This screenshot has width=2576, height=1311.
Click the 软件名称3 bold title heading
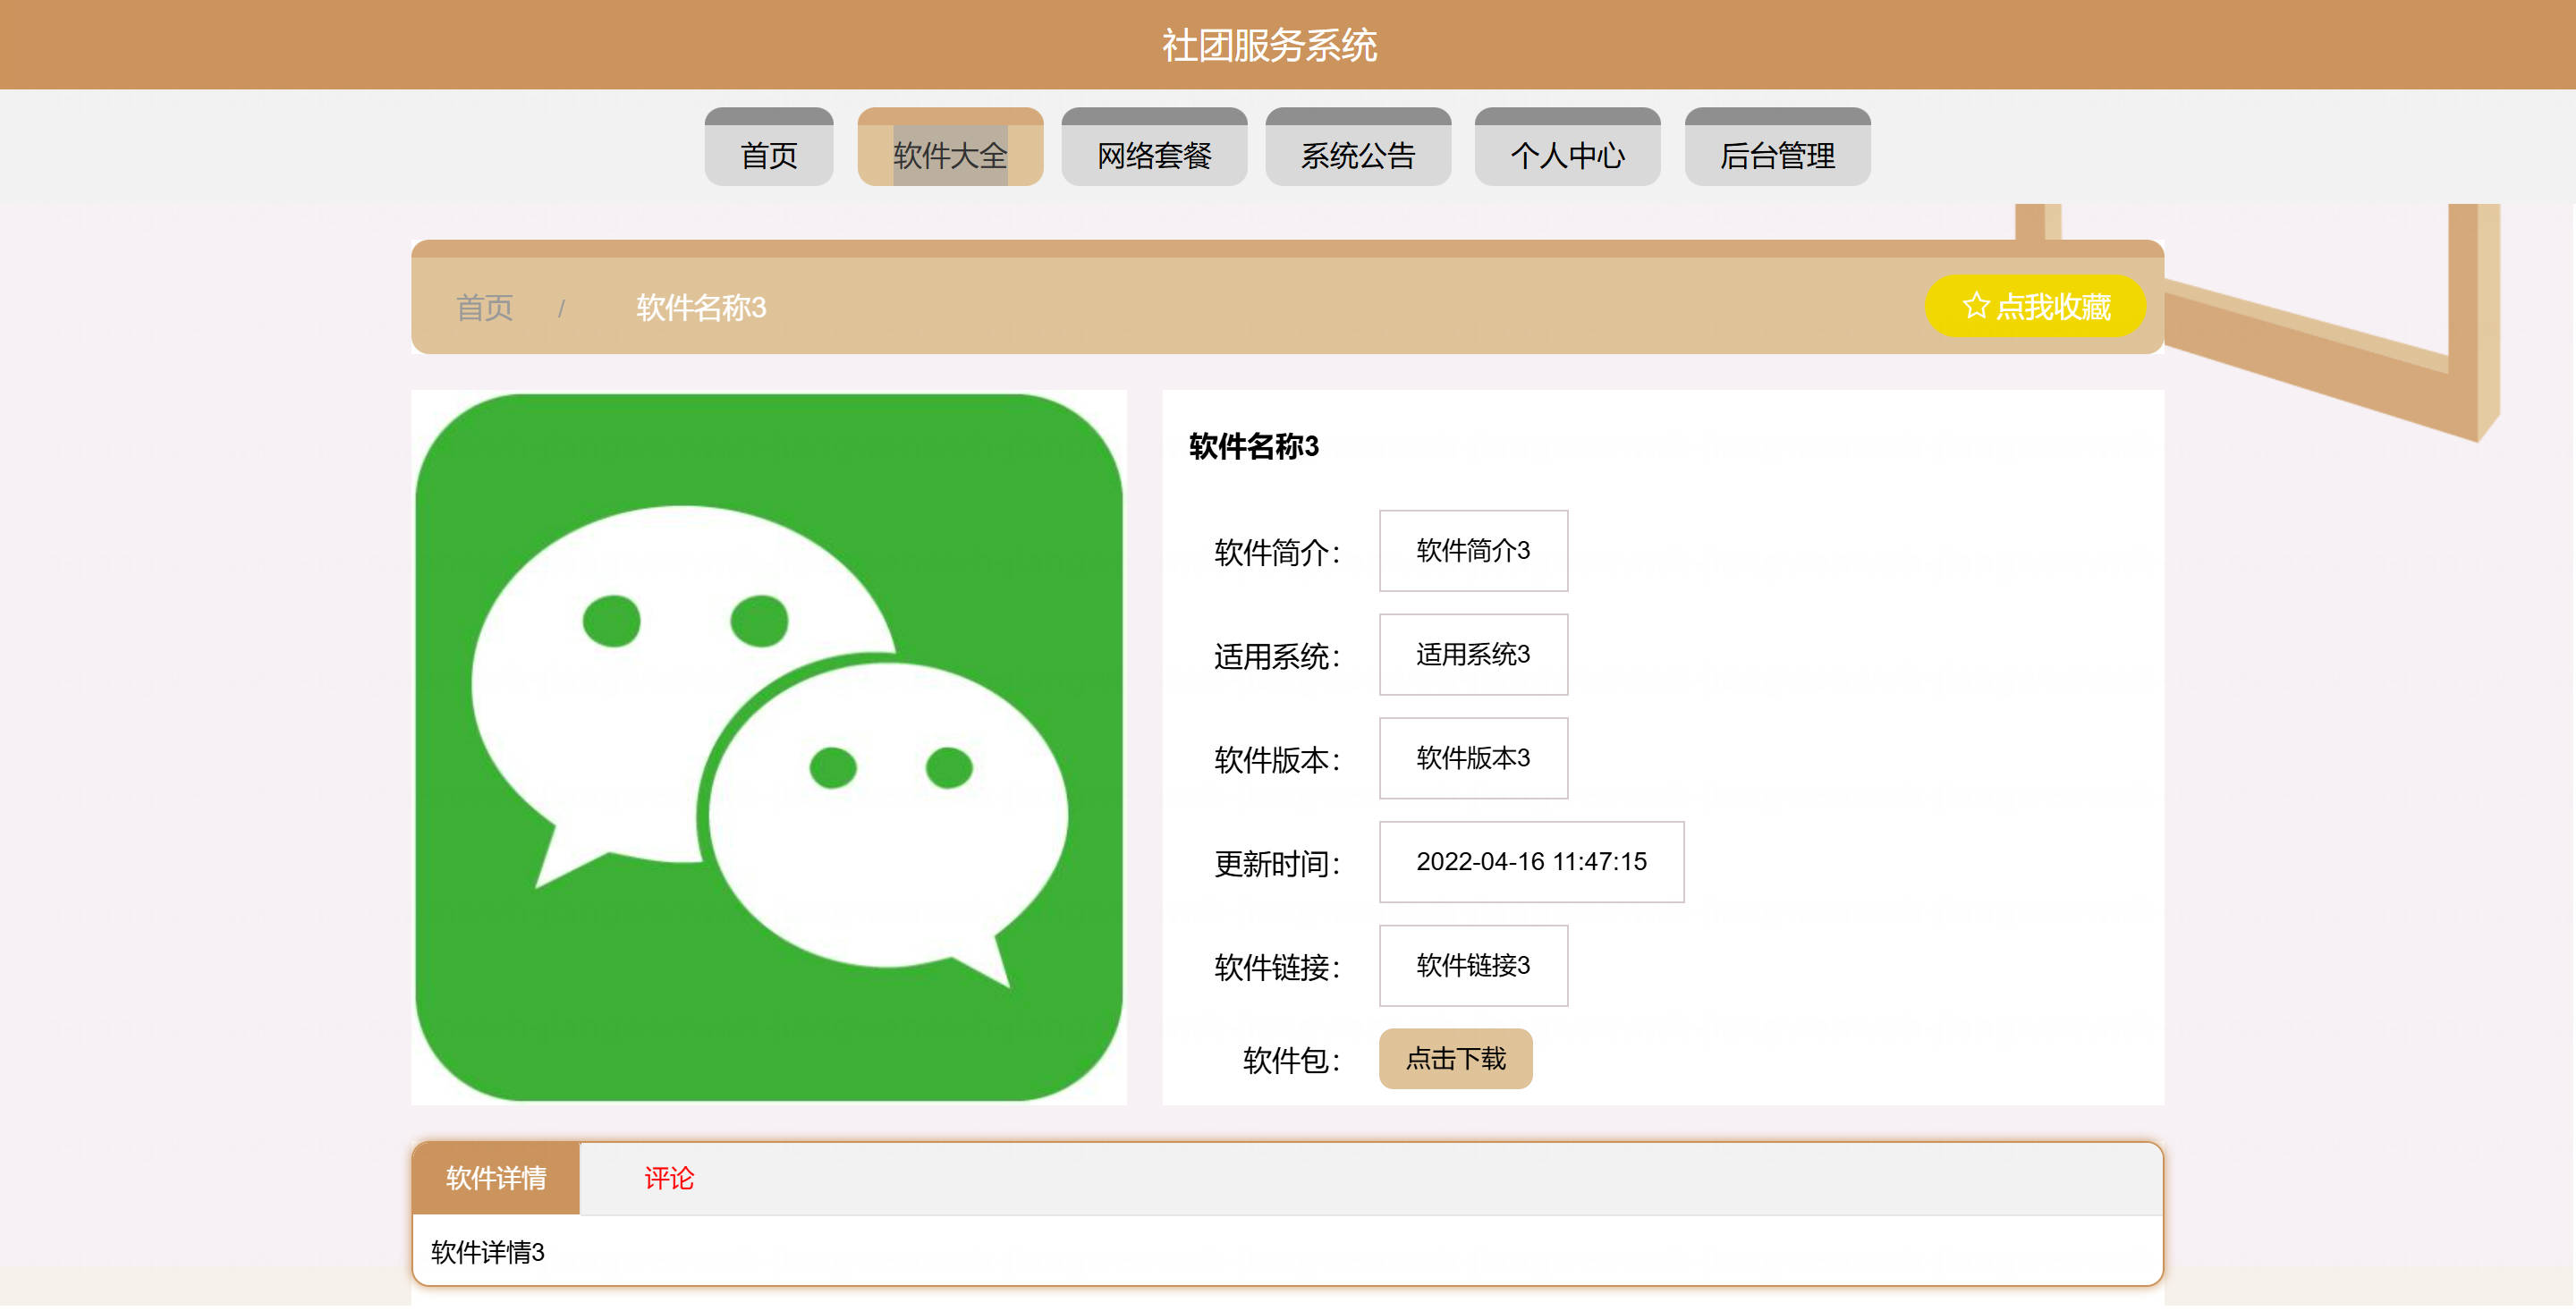(1253, 447)
